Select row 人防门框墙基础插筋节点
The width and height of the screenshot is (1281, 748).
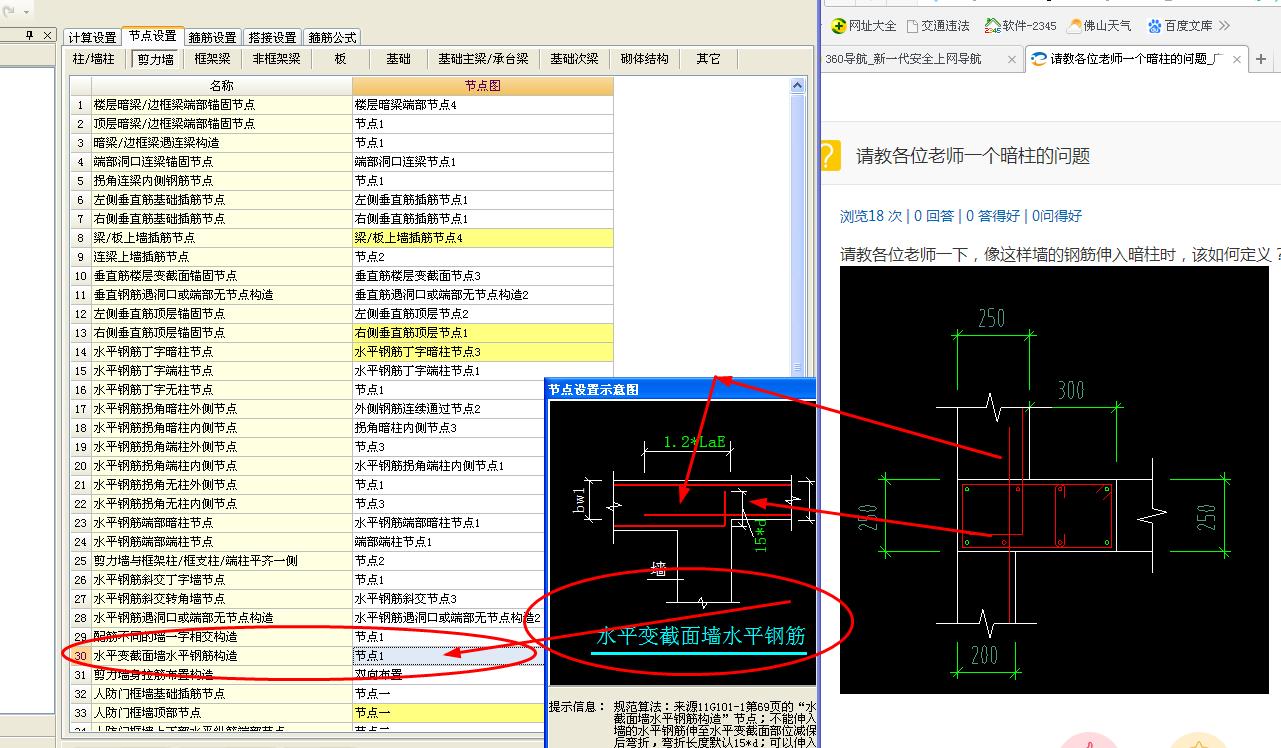point(221,694)
